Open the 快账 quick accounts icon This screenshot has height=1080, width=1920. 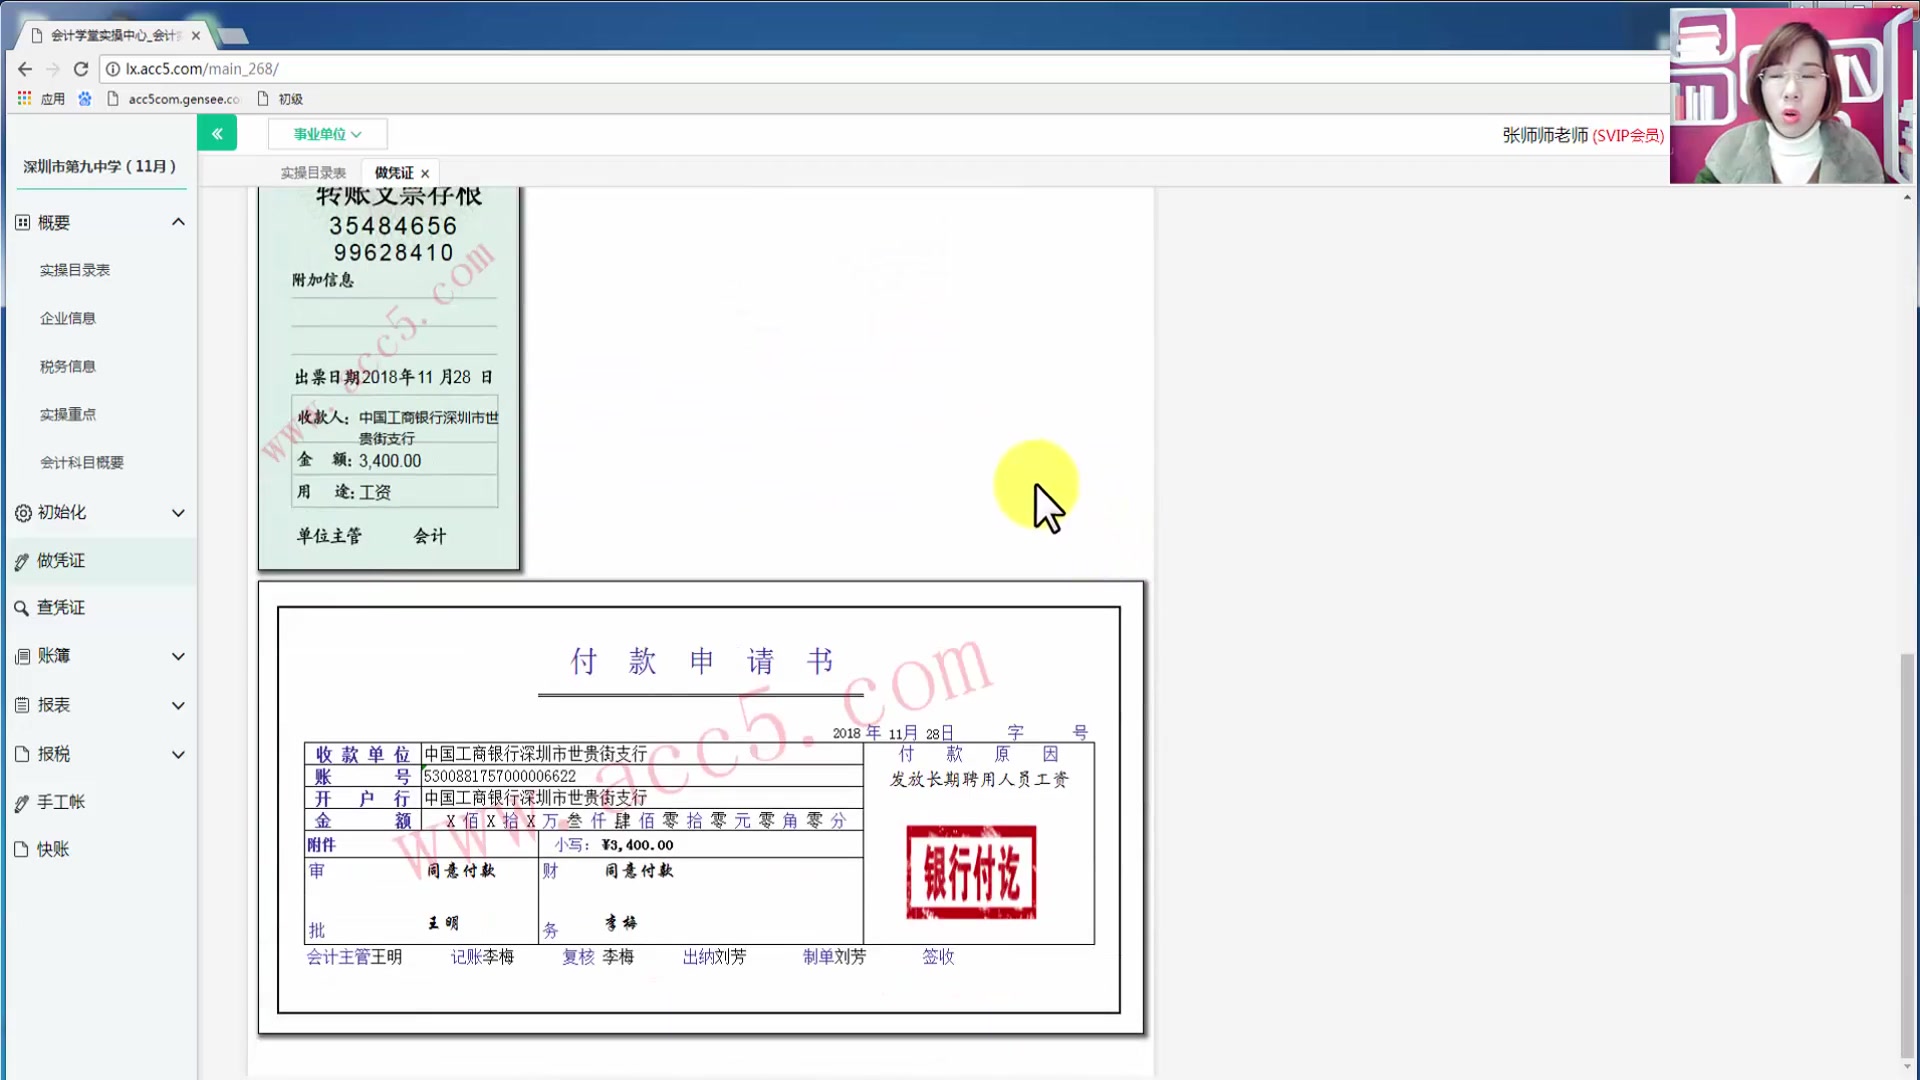(x=22, y=849)
